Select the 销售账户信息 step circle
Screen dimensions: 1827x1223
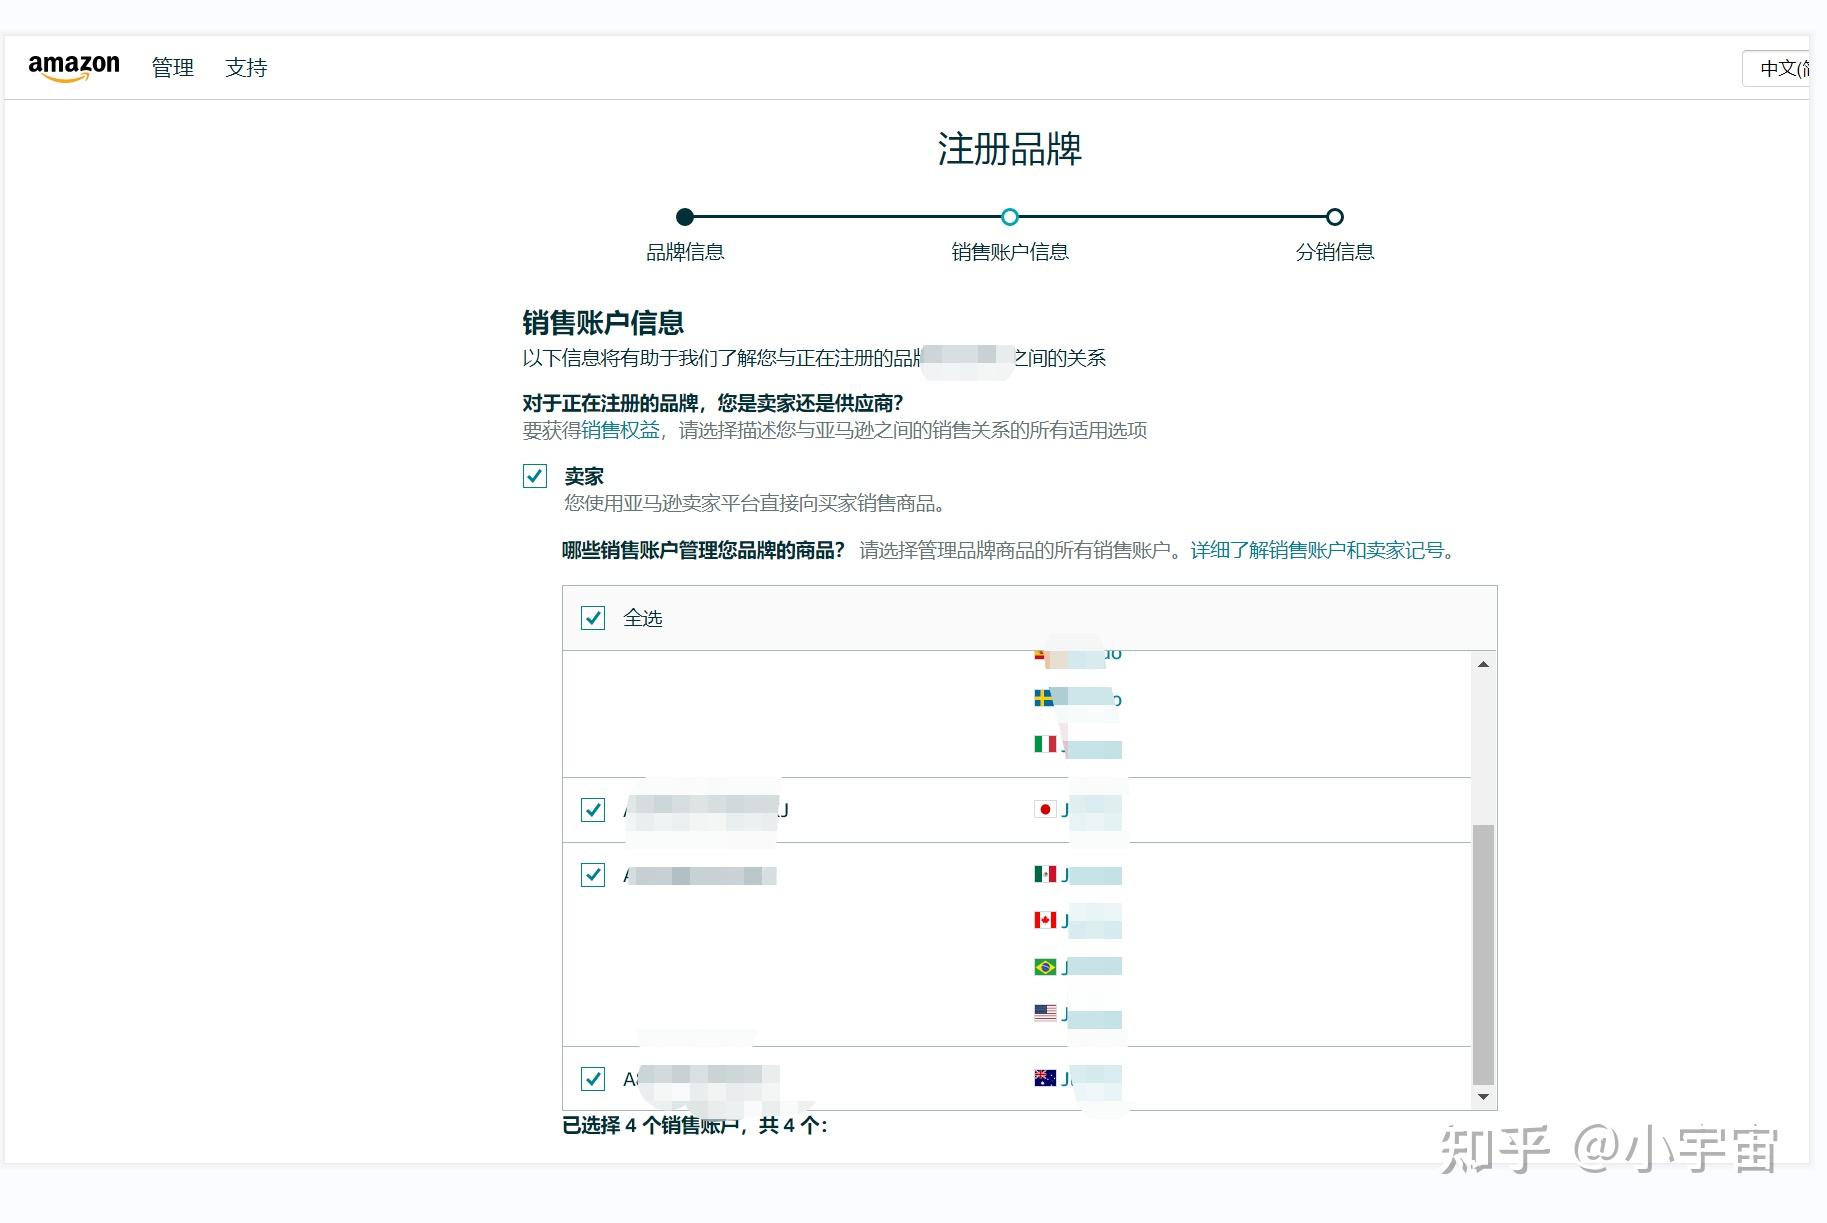click(1010, 217)
